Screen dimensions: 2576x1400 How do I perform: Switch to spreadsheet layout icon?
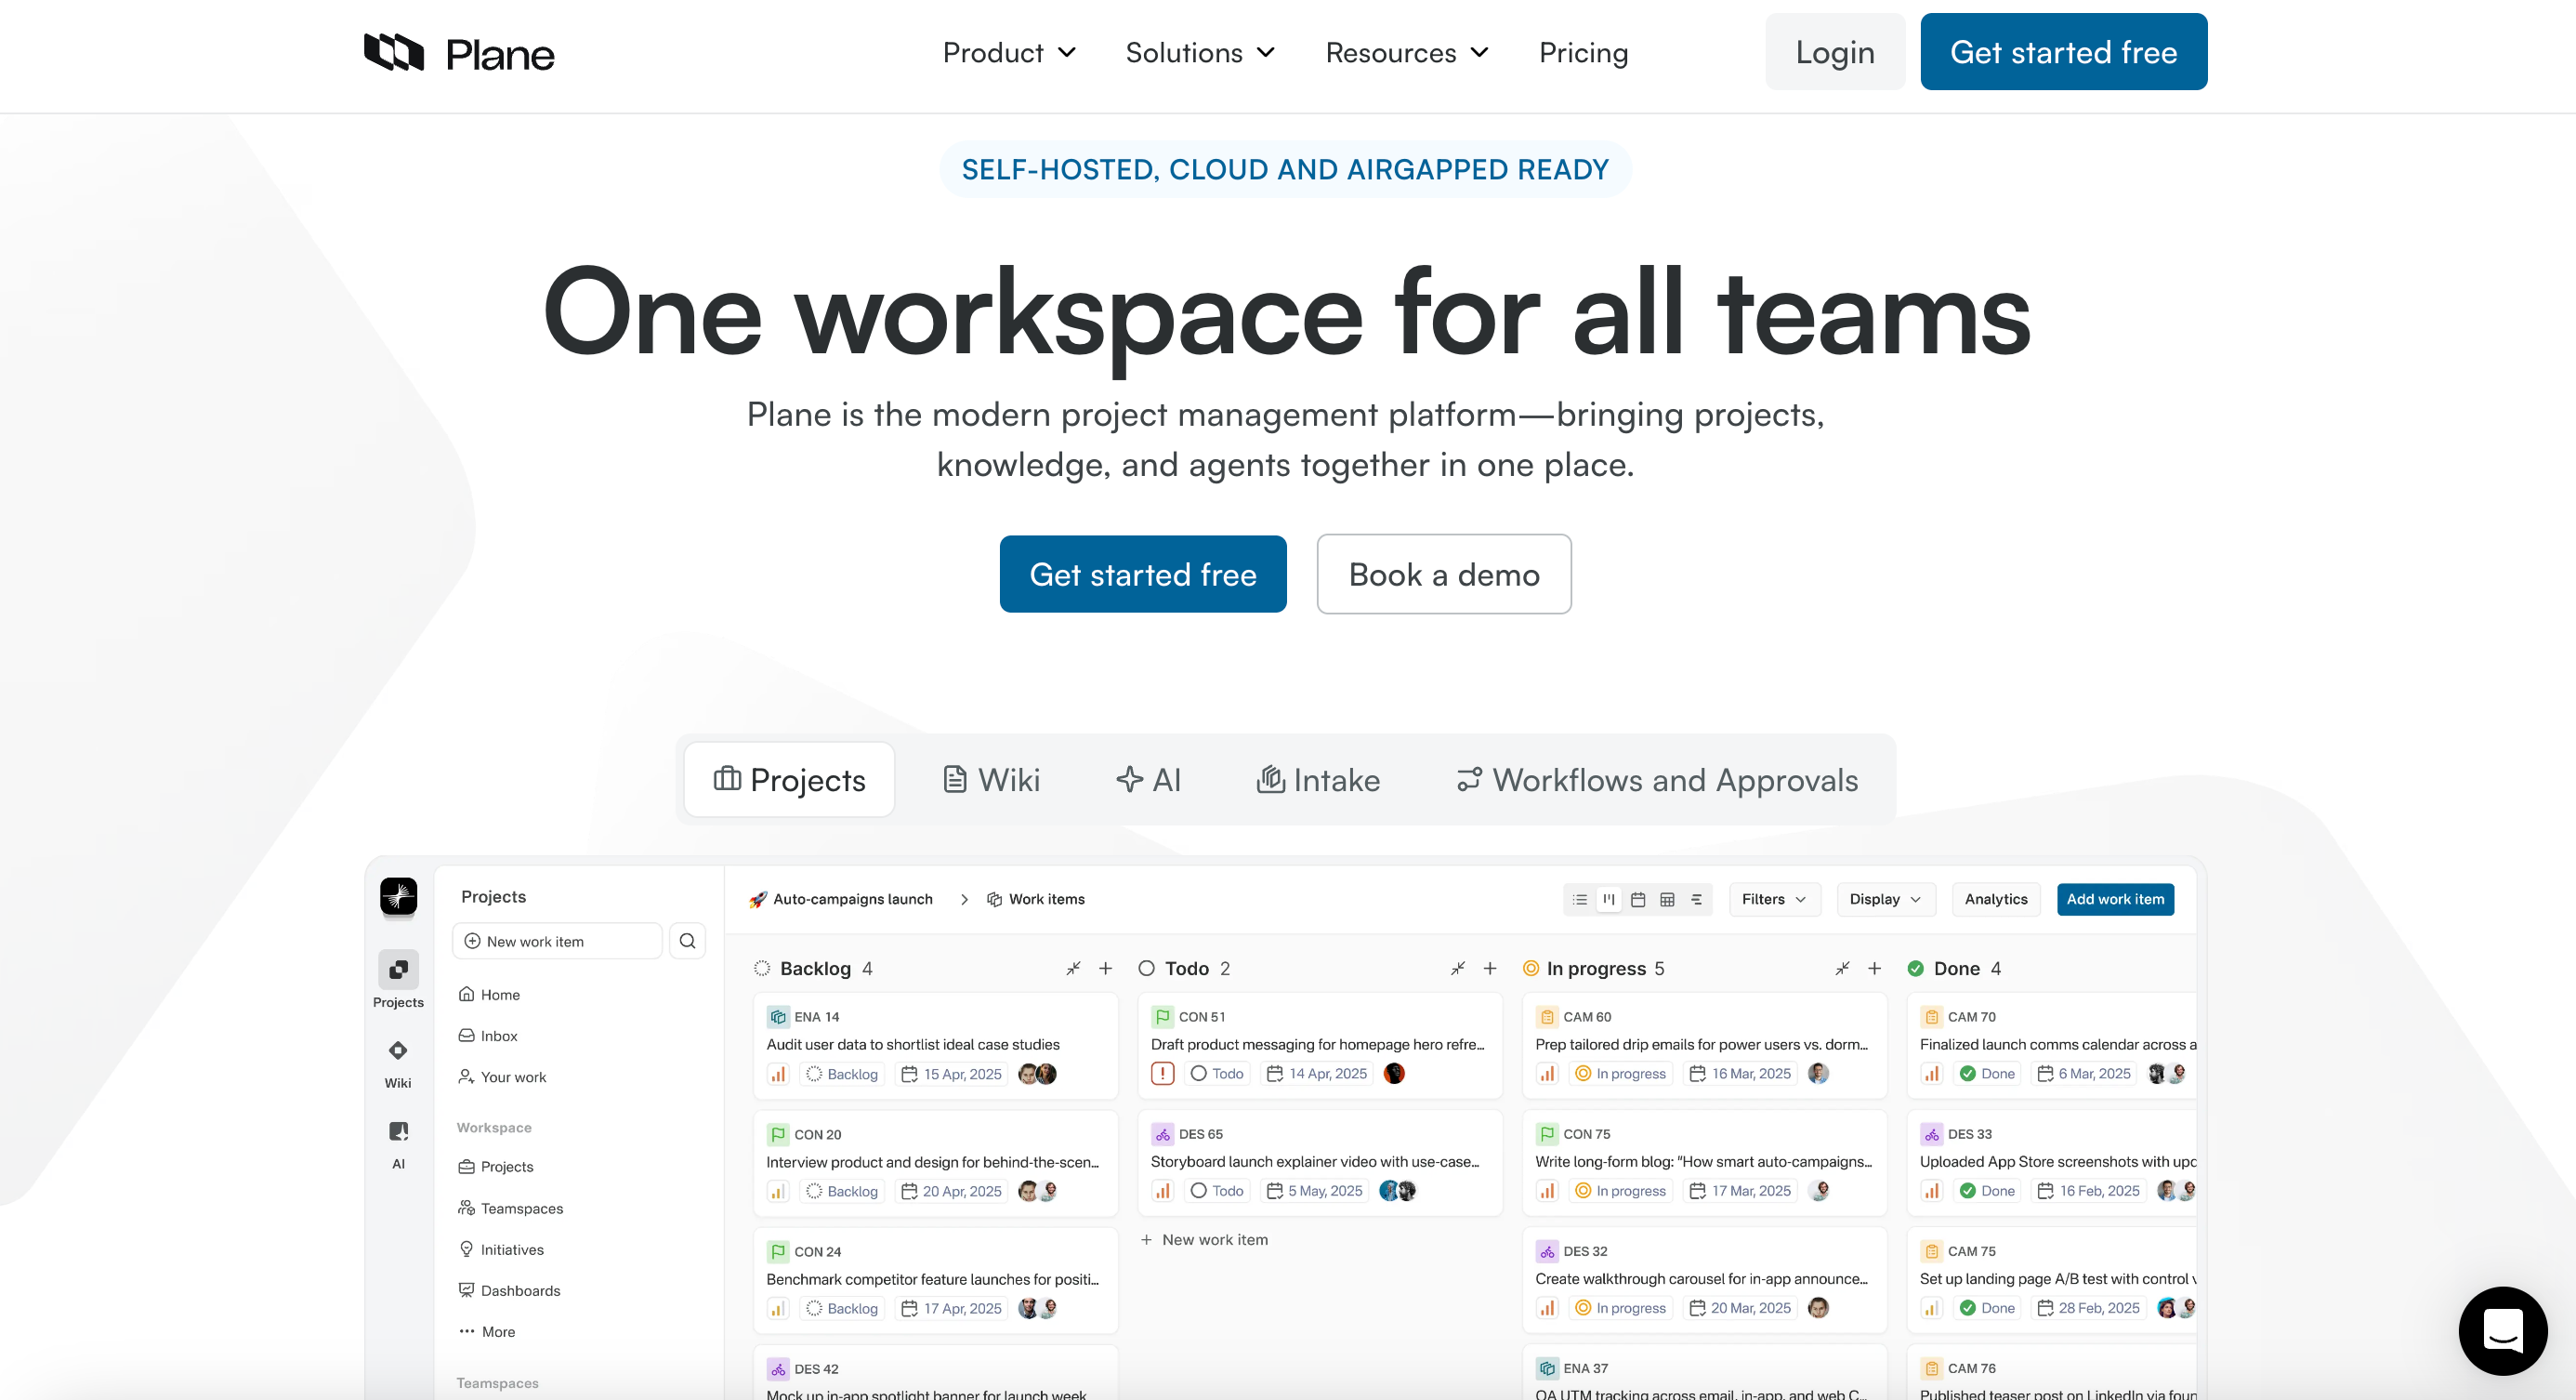(x=1667, y=899)
